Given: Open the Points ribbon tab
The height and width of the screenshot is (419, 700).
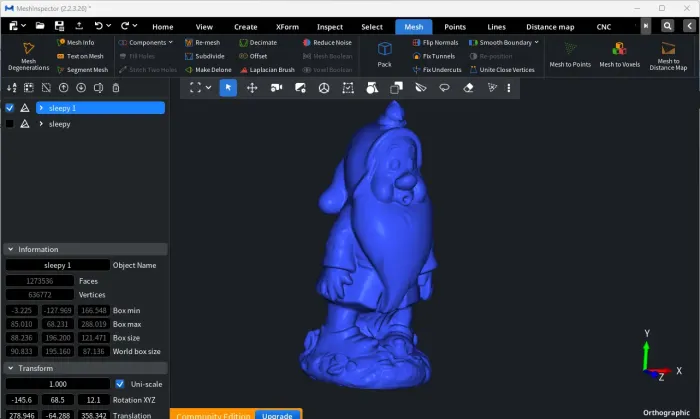Looking at the screenshot, I should click(455, 27).
